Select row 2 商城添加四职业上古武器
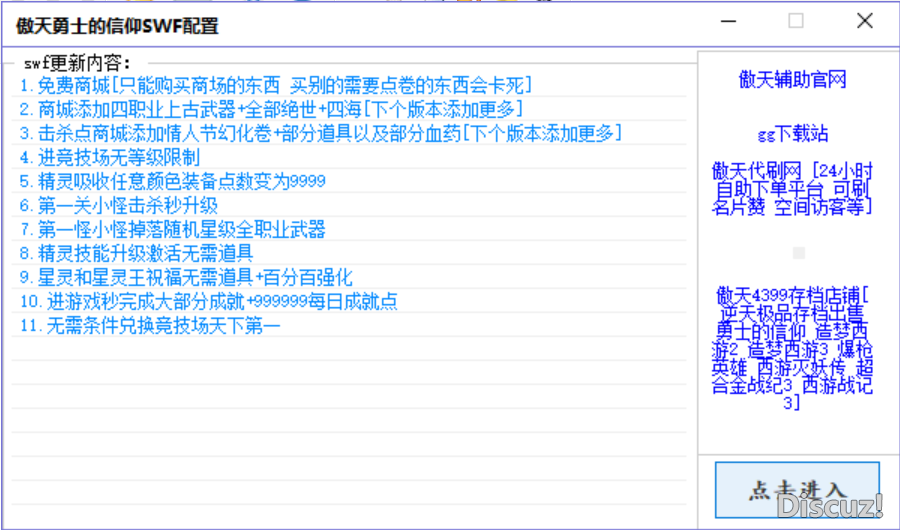Screen dimensions: 900x530 [x=349, y=109]
